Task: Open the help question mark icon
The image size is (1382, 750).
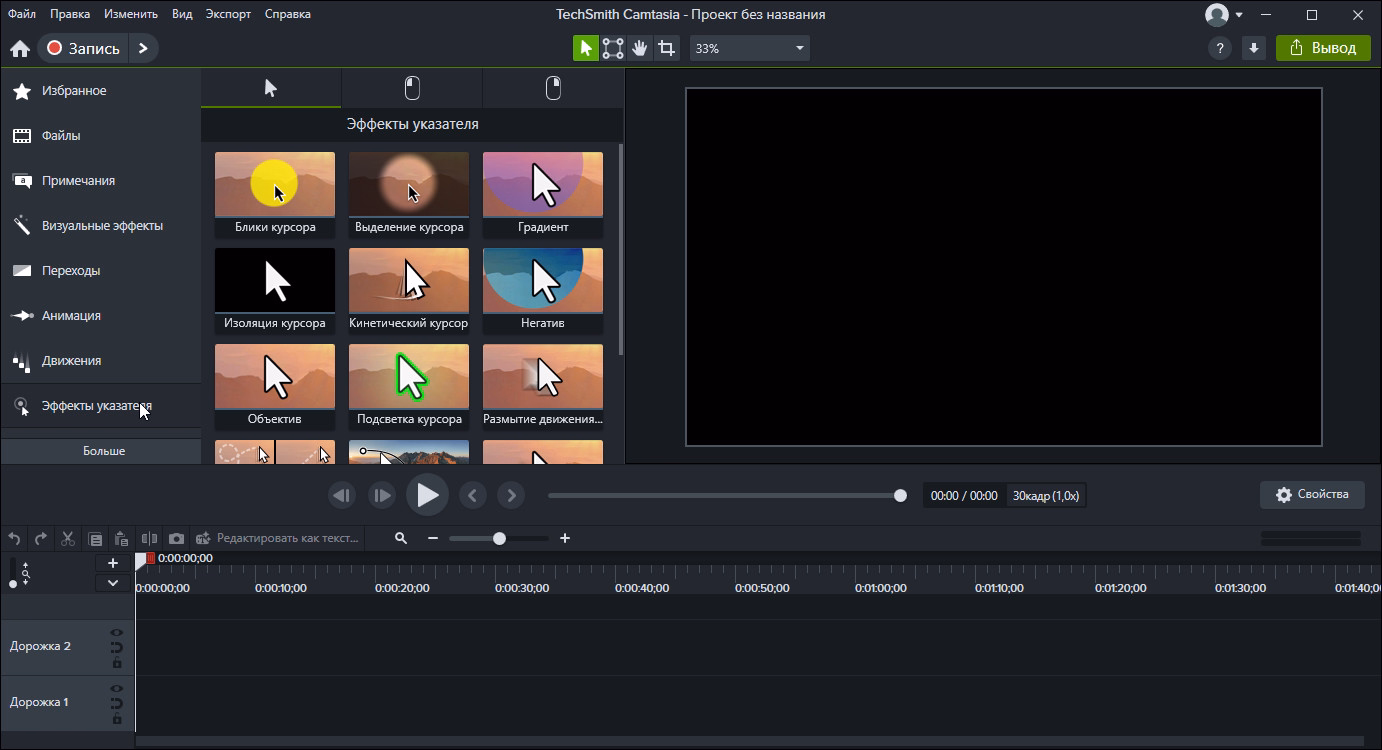Action: [1219, 48]
